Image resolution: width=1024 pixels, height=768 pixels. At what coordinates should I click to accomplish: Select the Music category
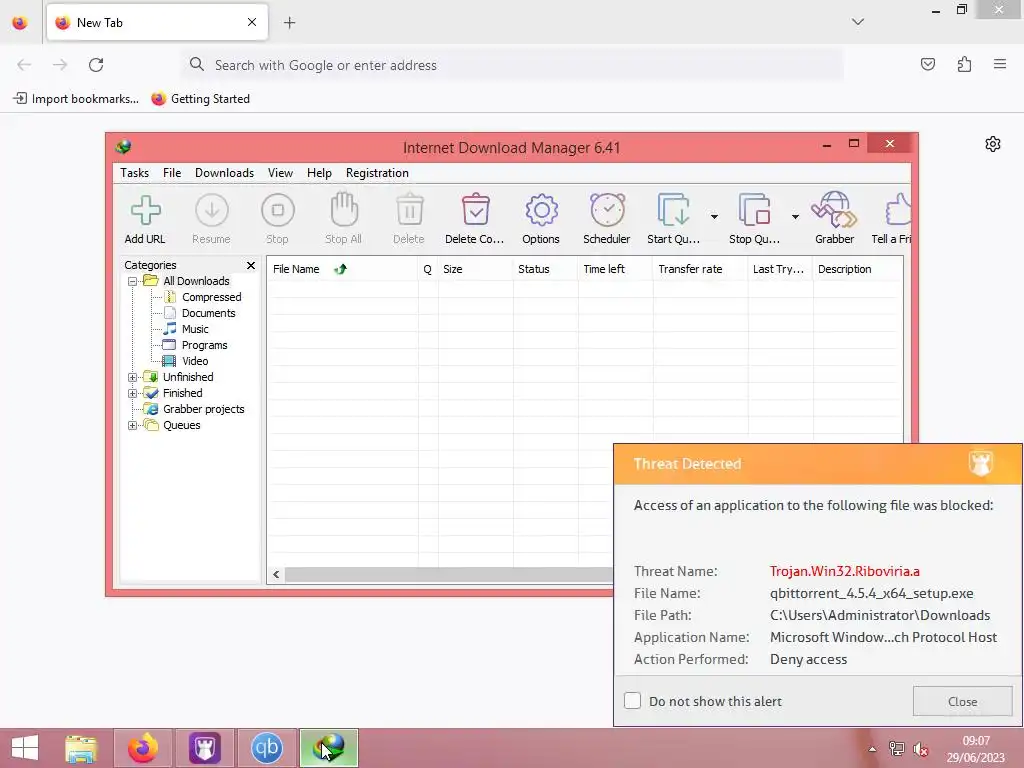tap(195, 329)
